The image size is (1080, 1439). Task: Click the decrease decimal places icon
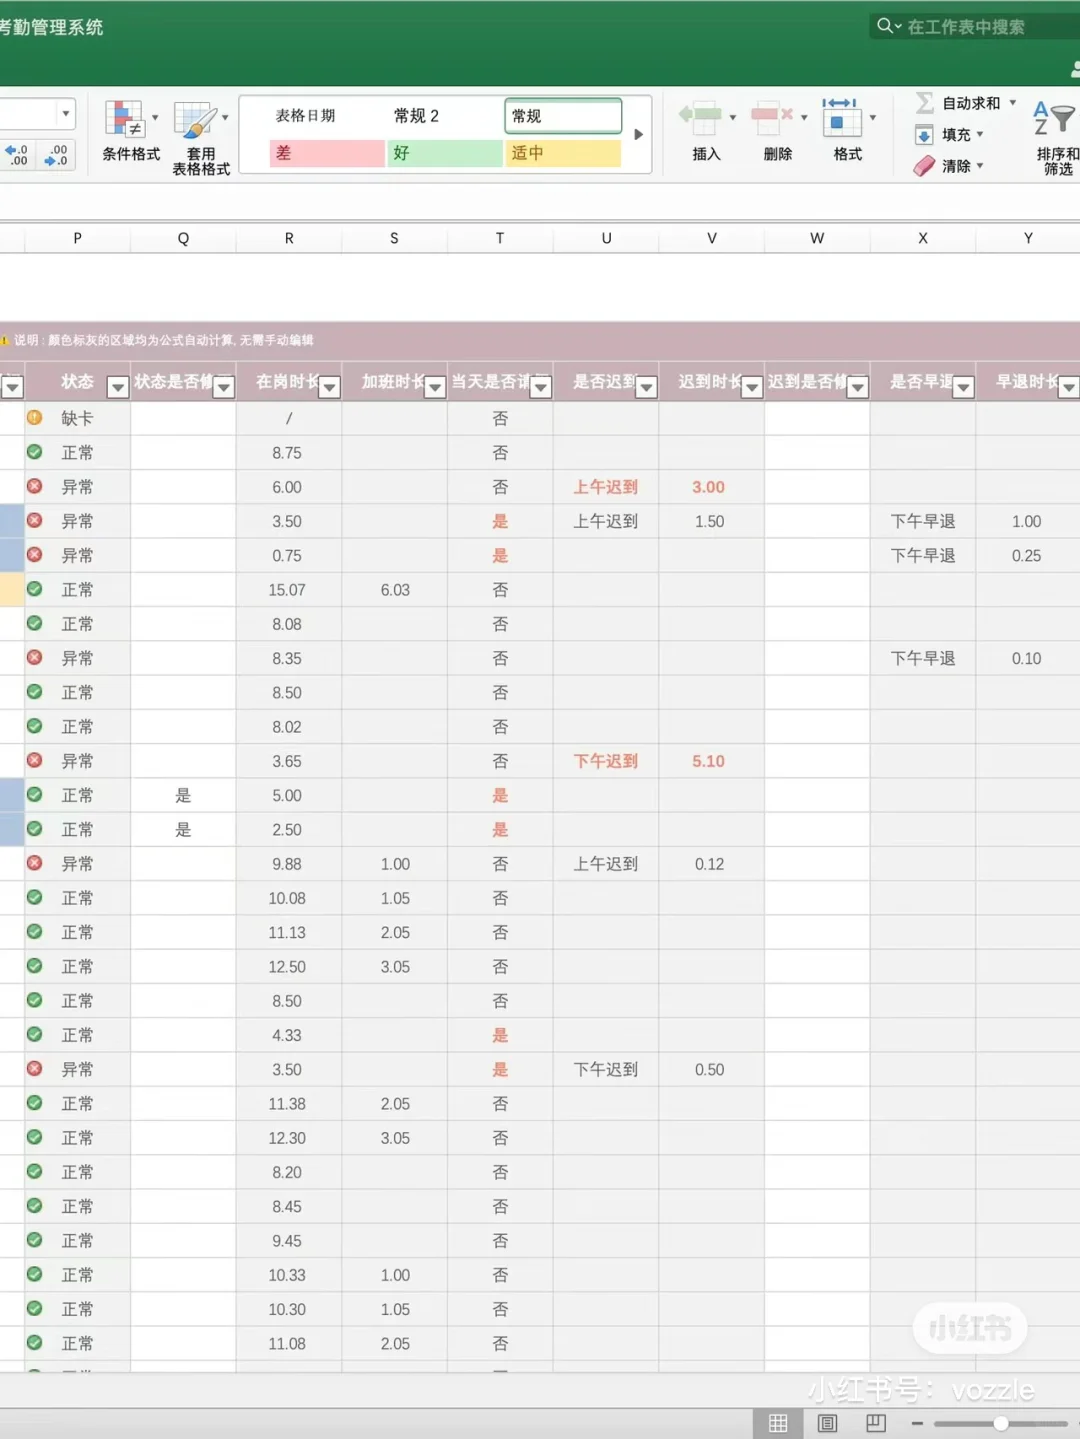pos(56,155)
